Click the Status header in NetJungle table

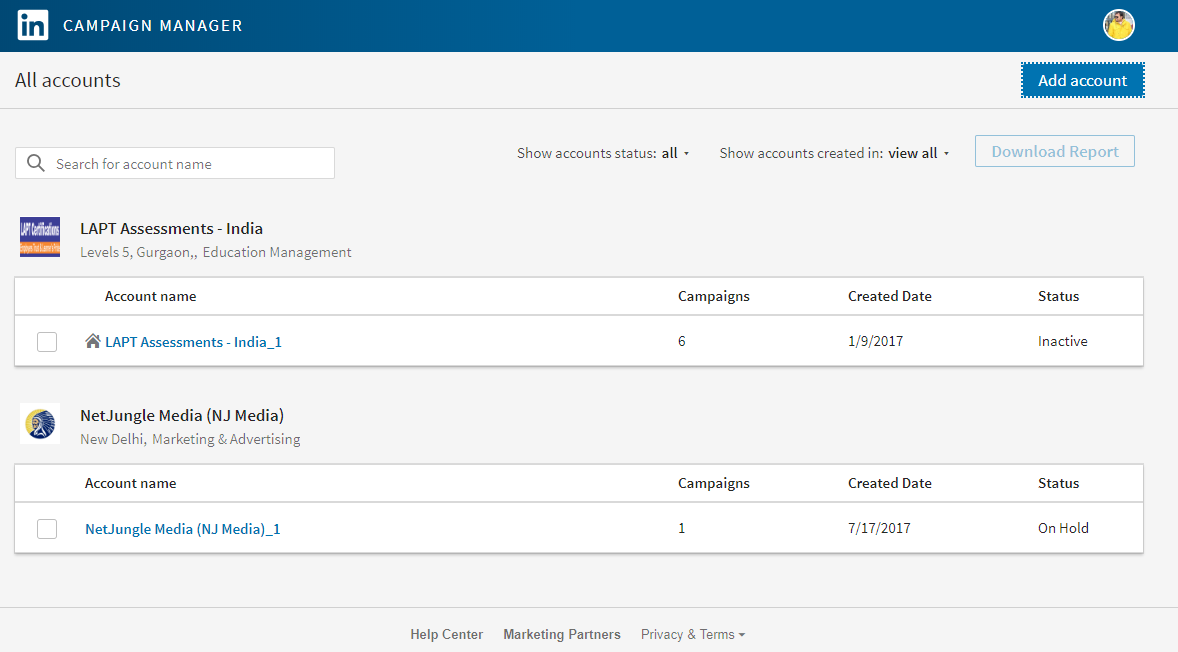[1059, 483]
